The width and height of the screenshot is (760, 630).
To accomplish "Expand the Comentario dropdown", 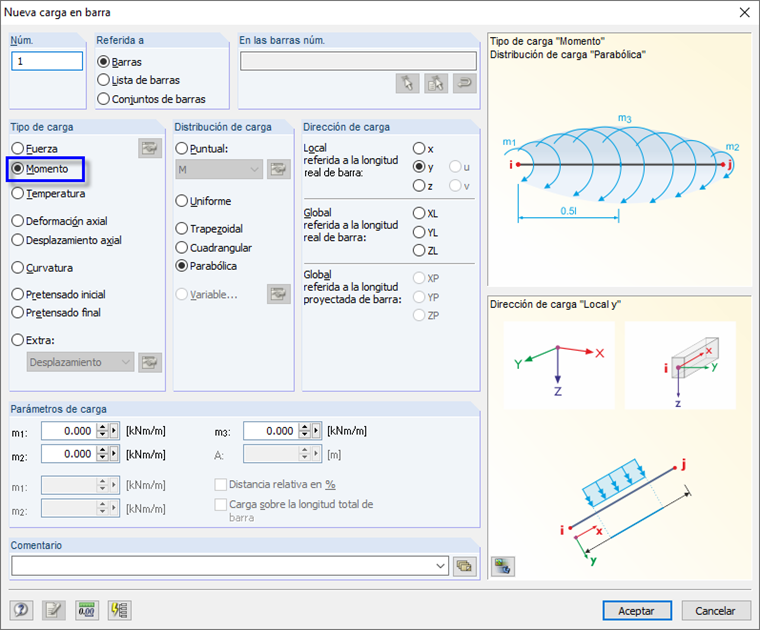I will pyautogui.click(x=440, y=566).
